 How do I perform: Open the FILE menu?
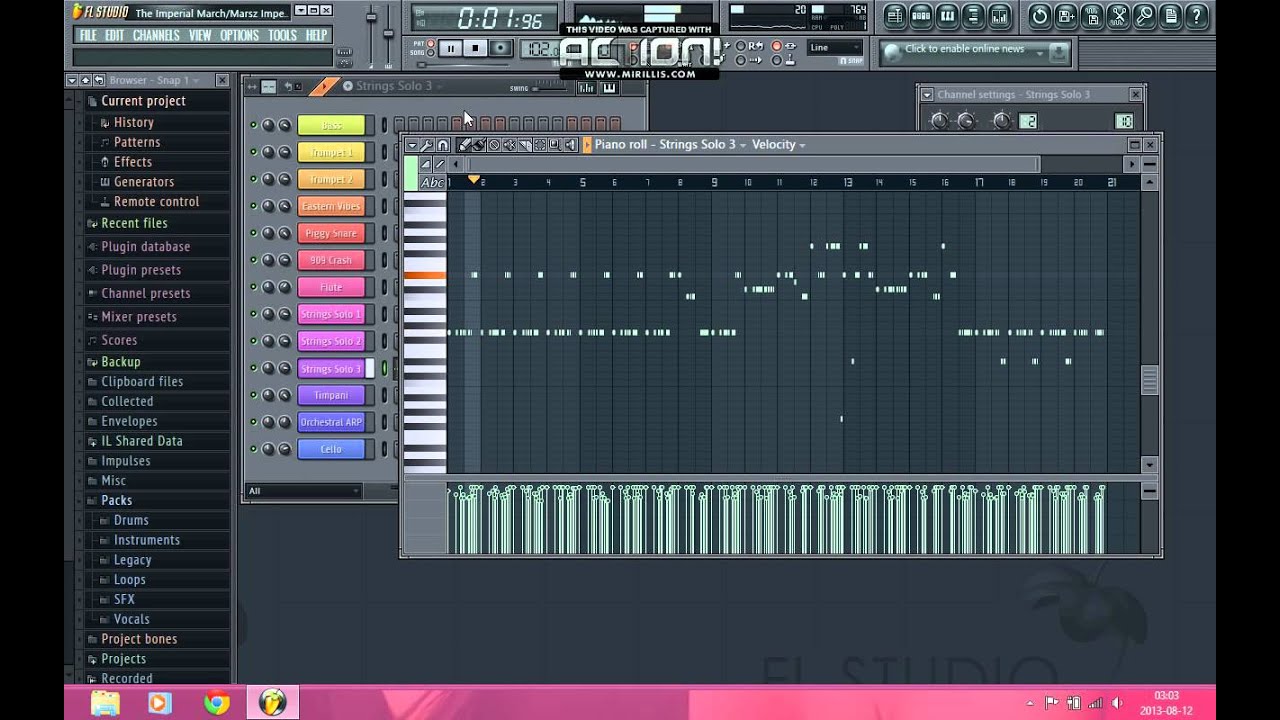88,35
